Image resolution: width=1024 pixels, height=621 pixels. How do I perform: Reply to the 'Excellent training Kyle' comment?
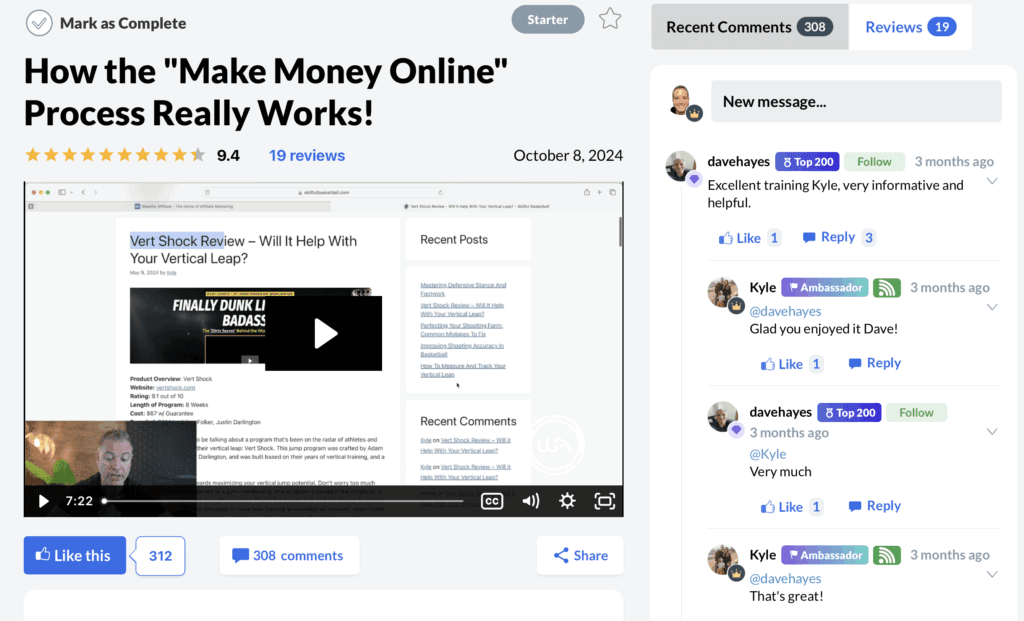click(829, 237)
